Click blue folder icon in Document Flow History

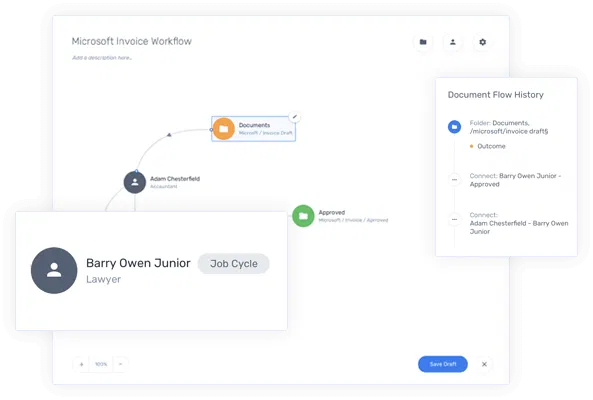coord(454,127)
